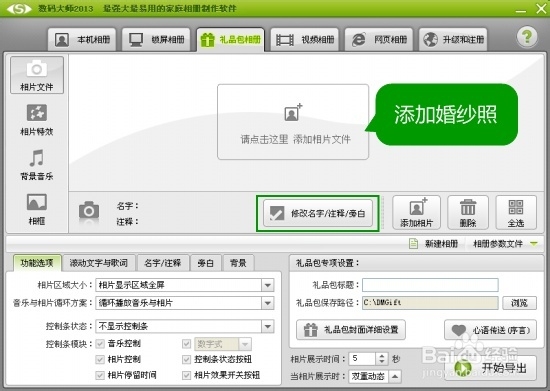Open 背景音乐 music note in sidebar
550x391 pixels.
point(37,164)
